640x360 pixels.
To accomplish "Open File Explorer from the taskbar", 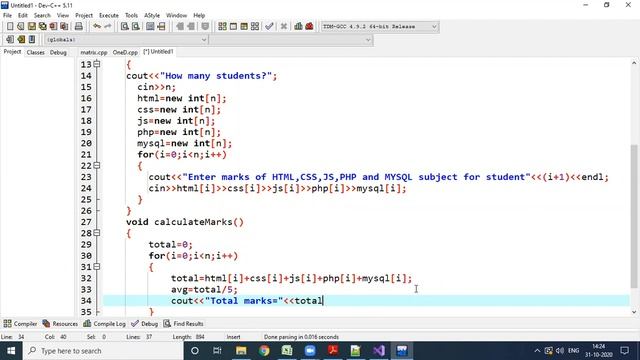I will pos(241,351).
